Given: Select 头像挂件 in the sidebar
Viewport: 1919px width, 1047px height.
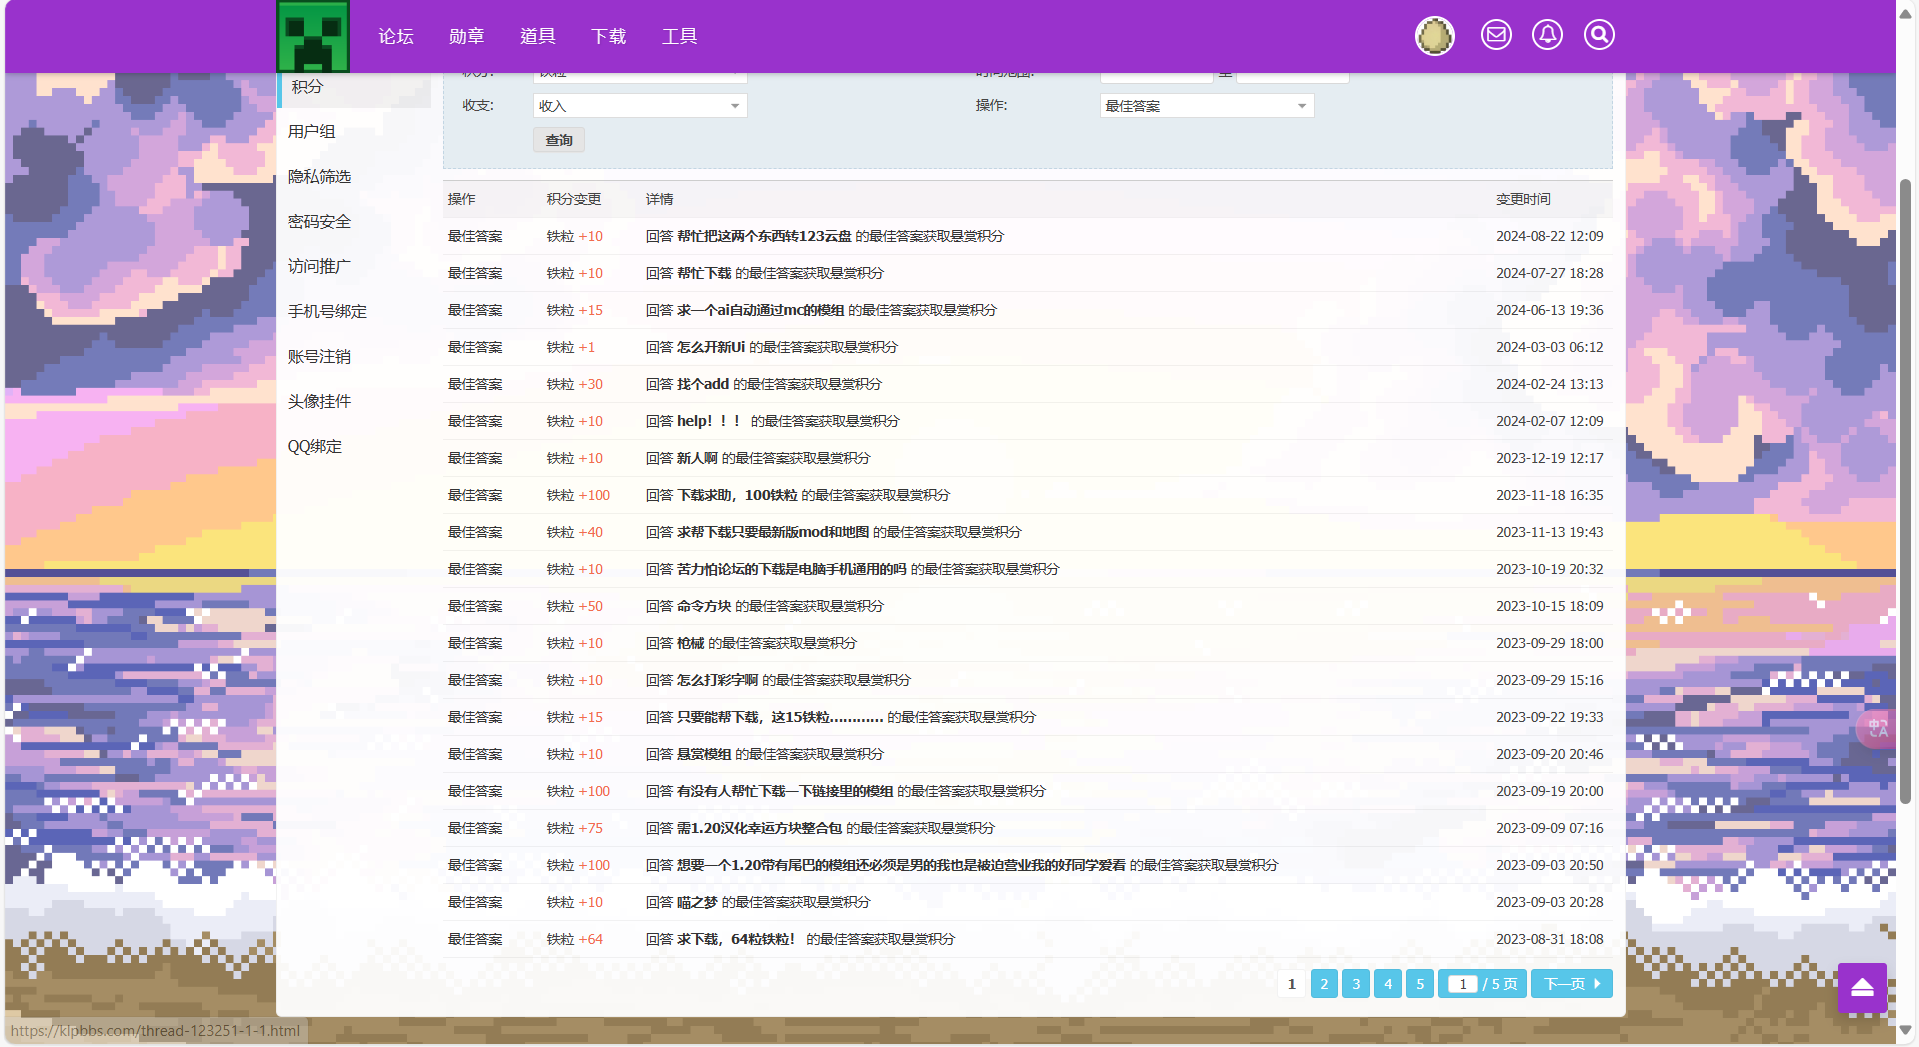Looking at the screenshot, I should (320, 402).
